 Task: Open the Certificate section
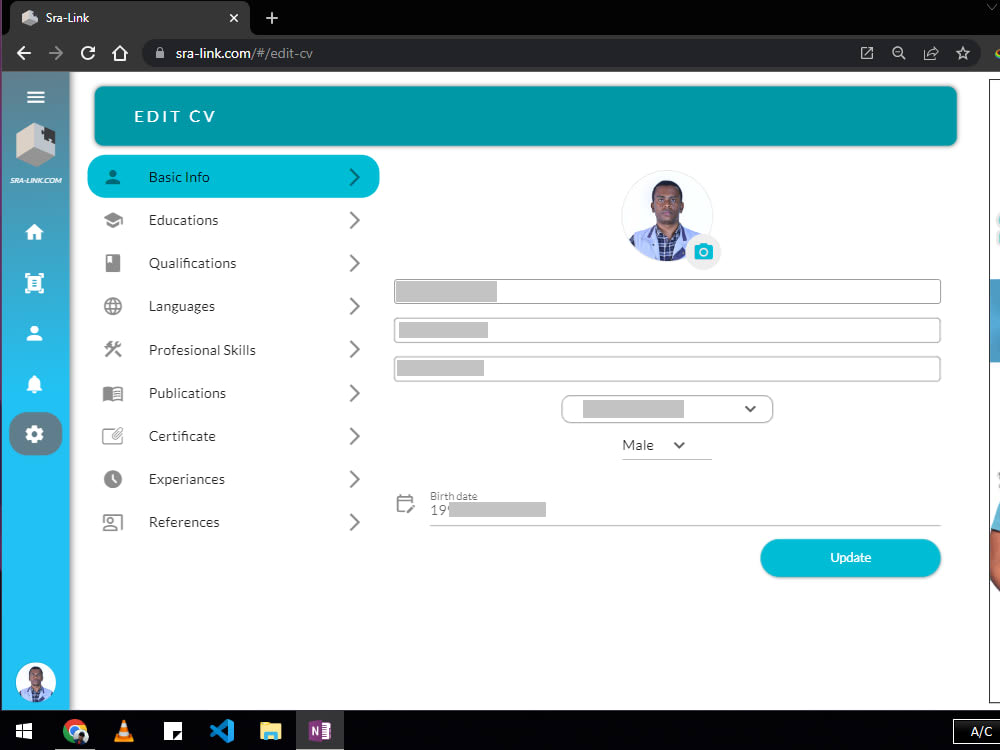233,436
